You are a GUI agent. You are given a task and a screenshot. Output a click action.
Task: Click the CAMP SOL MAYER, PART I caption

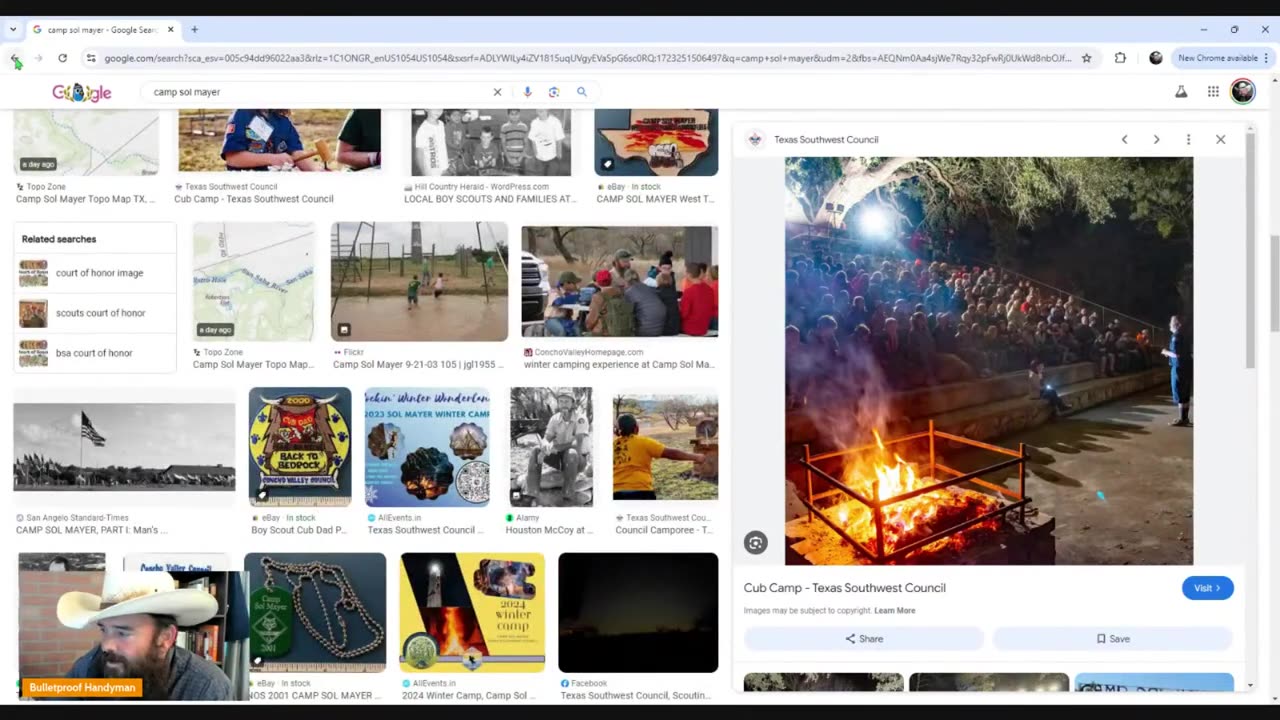tap(92, 530)
